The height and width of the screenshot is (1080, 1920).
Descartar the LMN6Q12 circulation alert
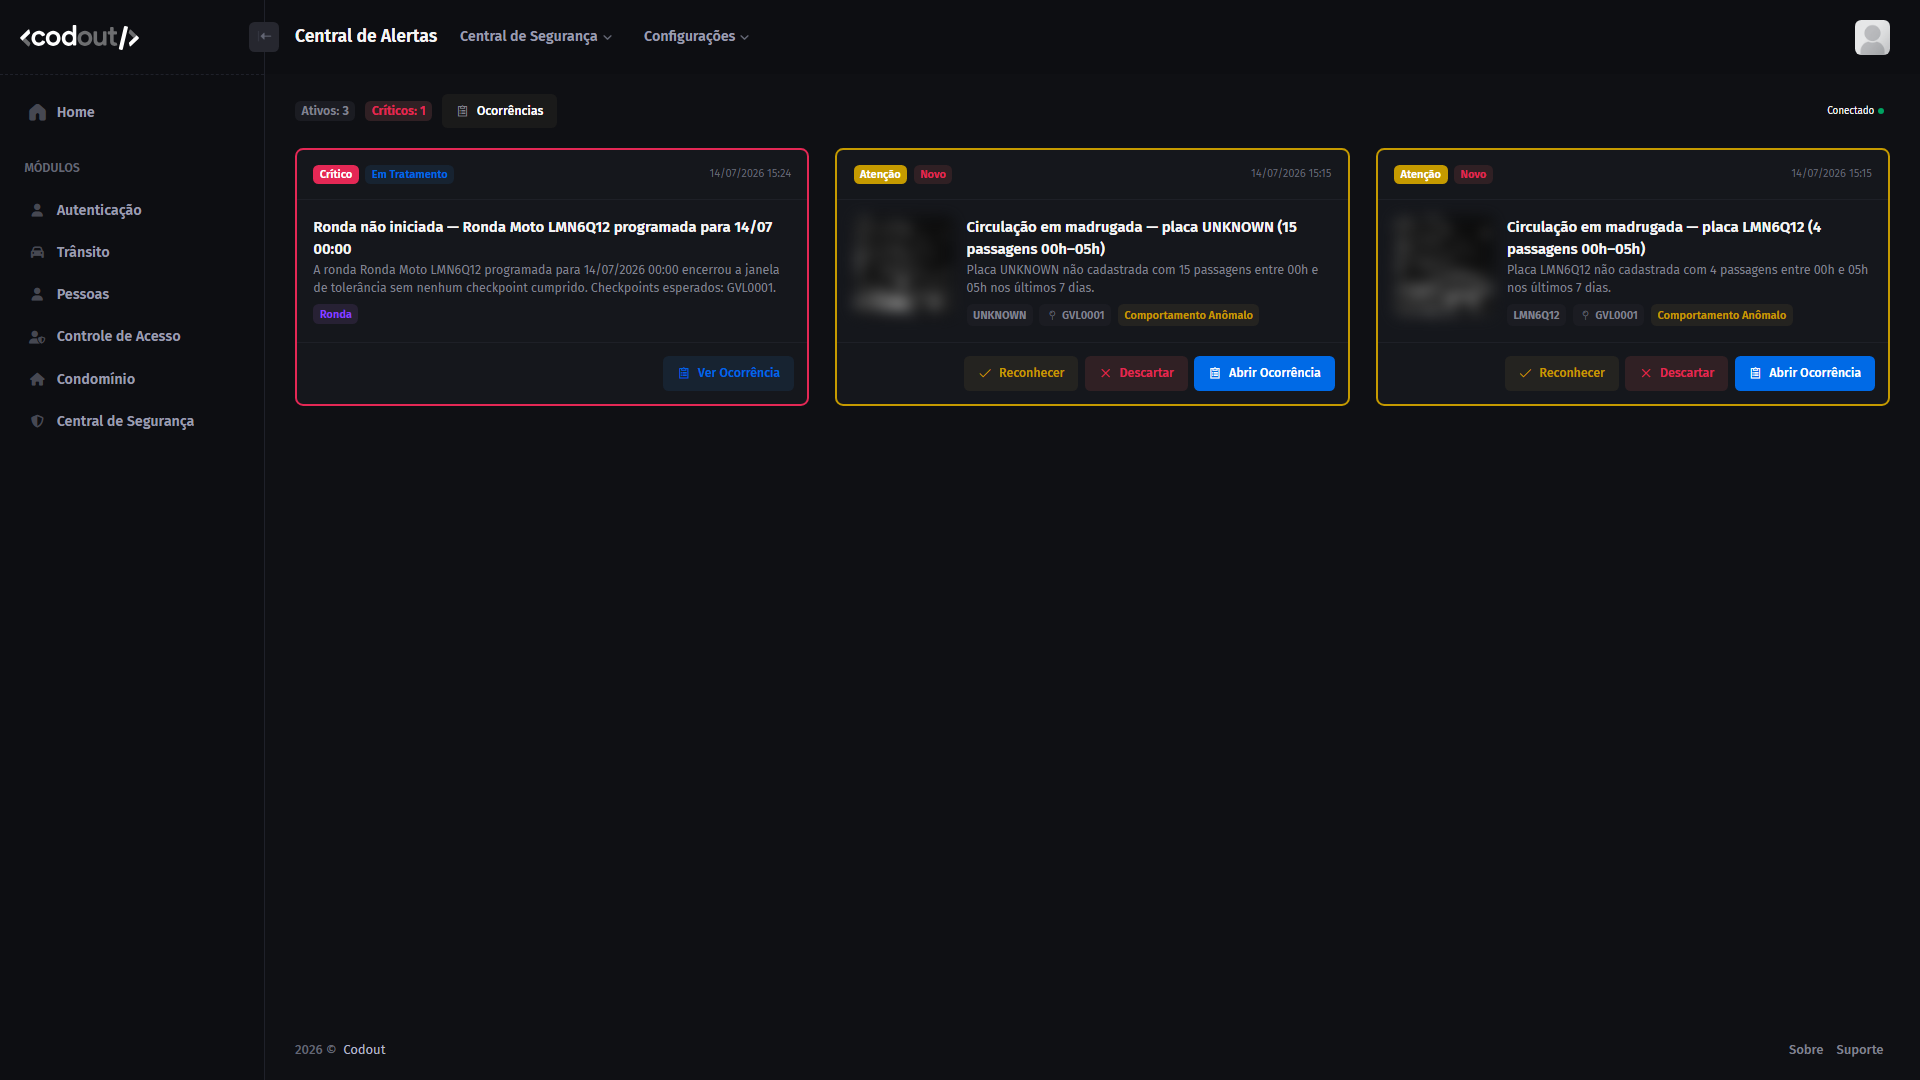[x=1676, y=373]
